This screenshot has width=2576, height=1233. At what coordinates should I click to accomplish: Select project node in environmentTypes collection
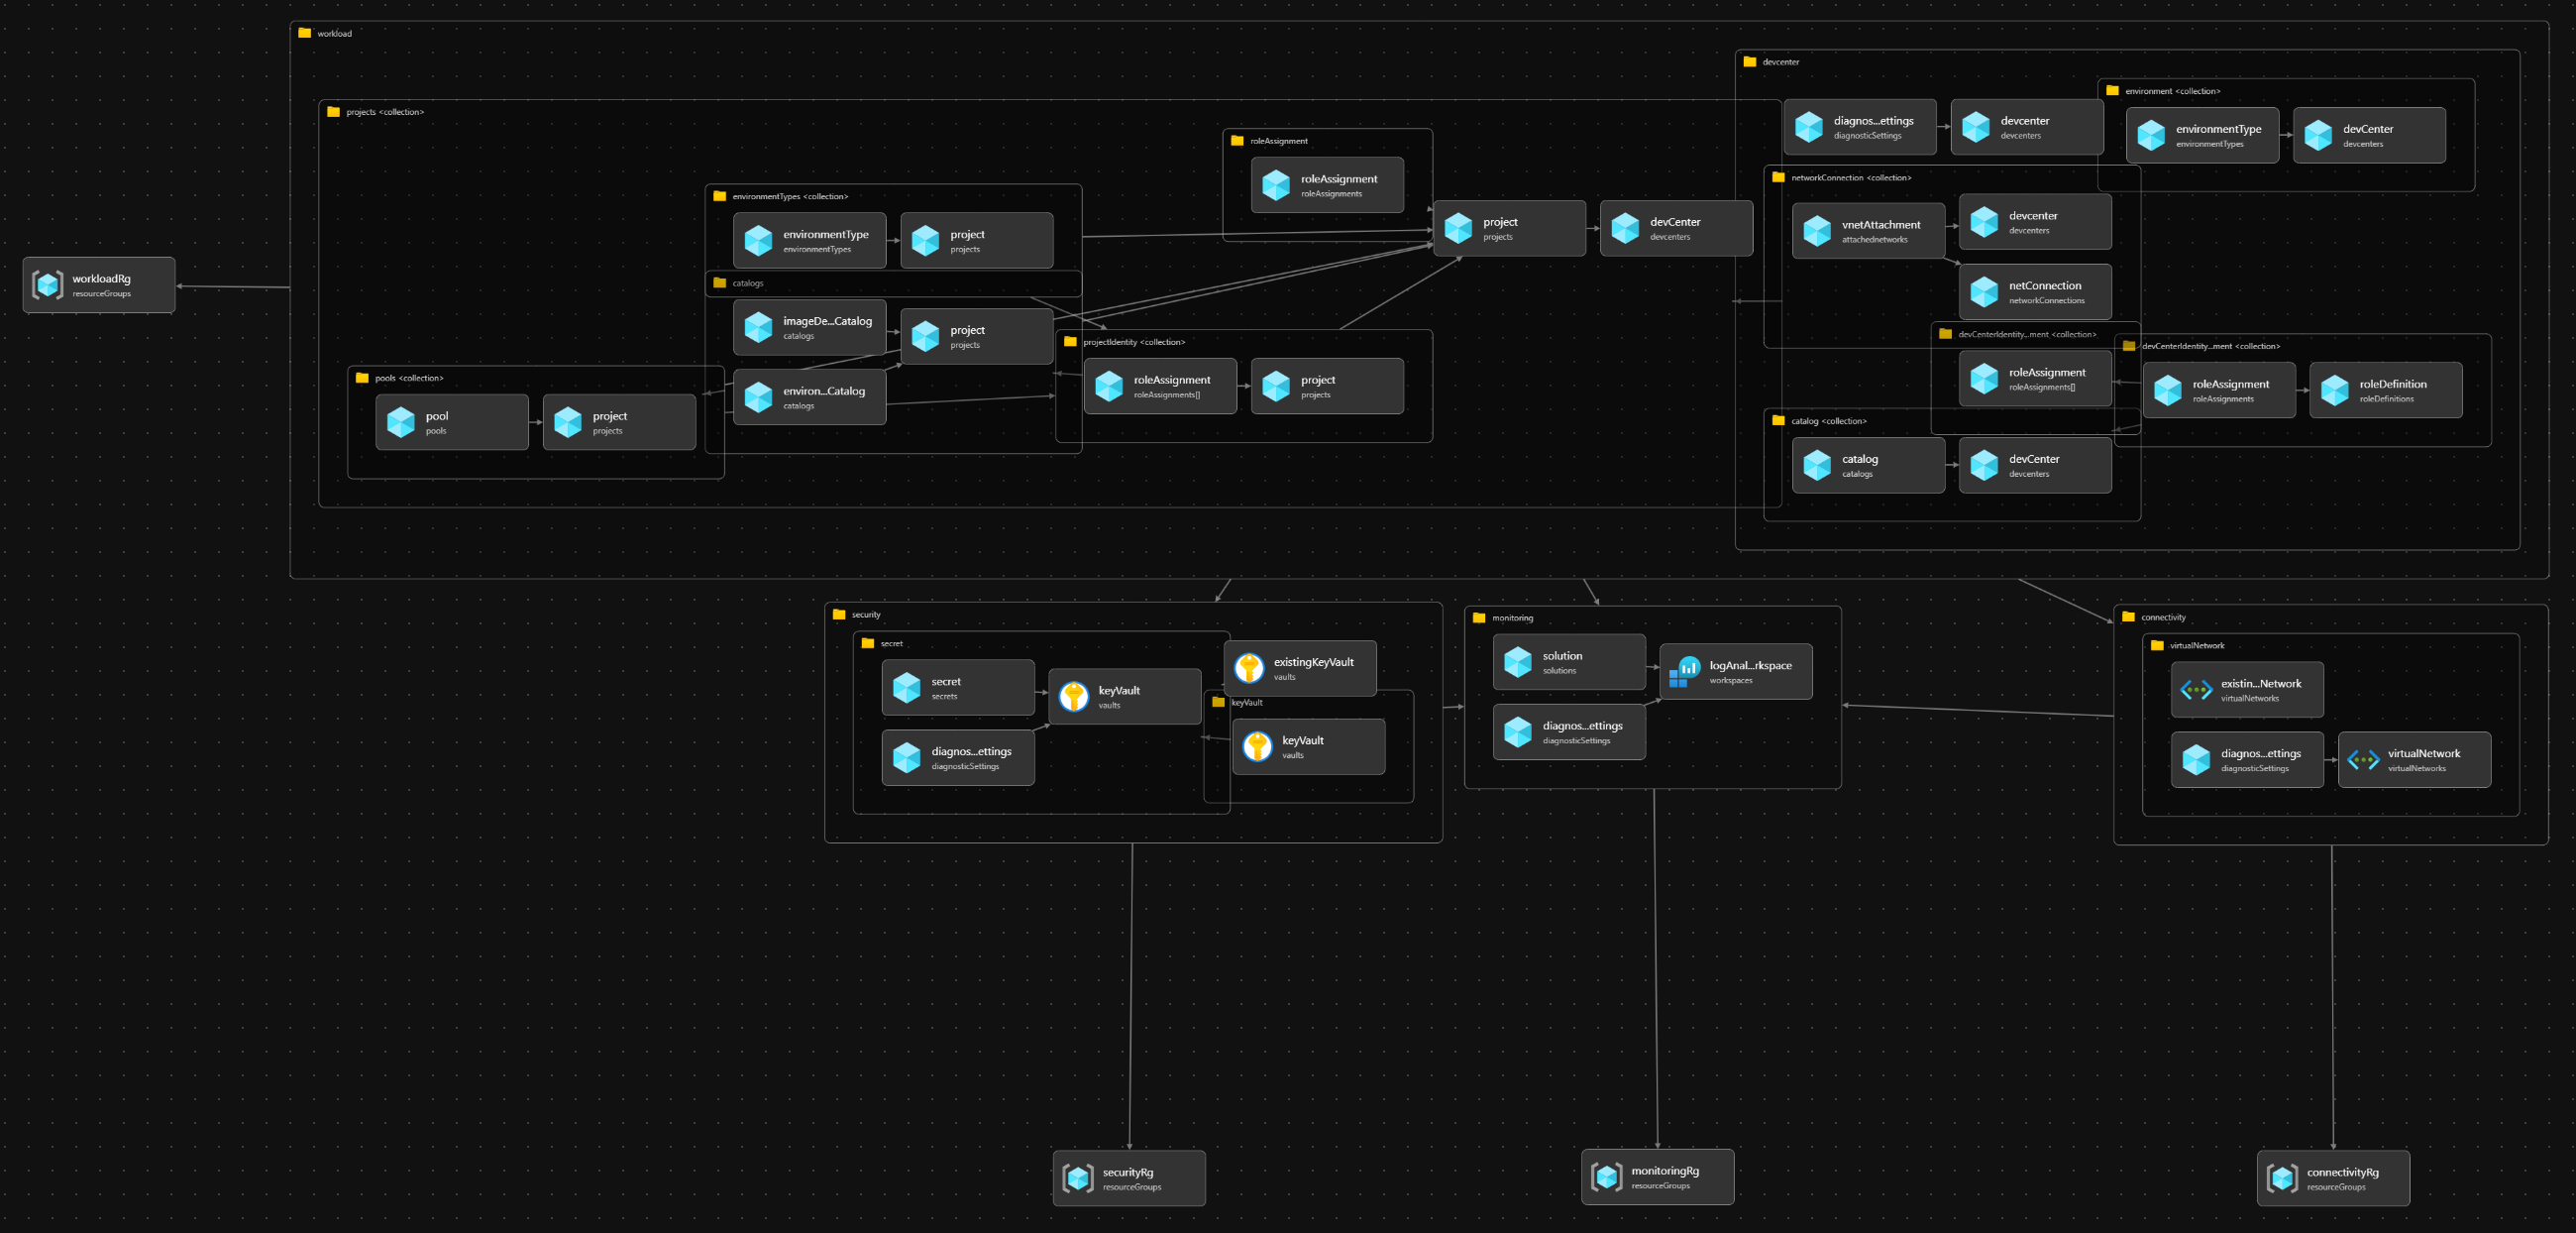coord(977,241)
